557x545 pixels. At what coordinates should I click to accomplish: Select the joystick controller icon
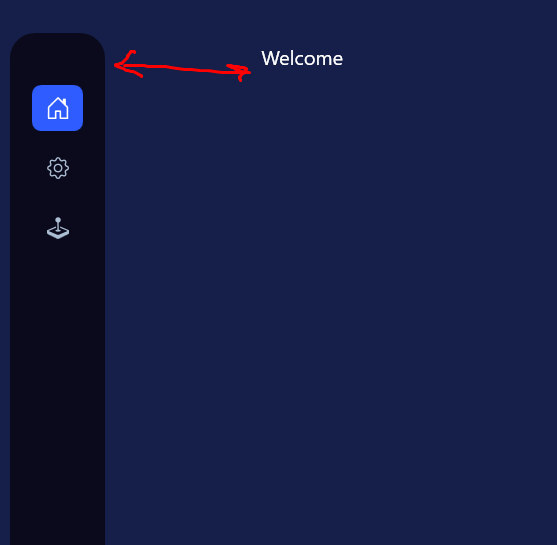pyautogui.click(x=58, y=228)
